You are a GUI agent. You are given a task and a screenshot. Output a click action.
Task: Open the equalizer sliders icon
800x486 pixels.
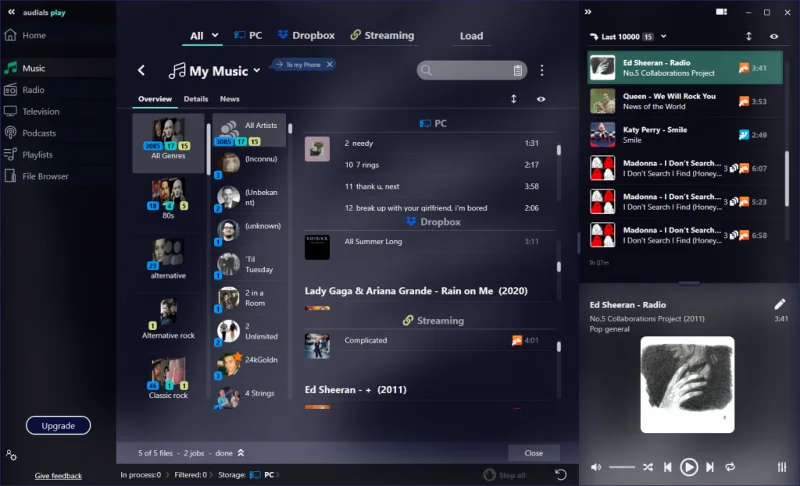click(x=782, y=467)
